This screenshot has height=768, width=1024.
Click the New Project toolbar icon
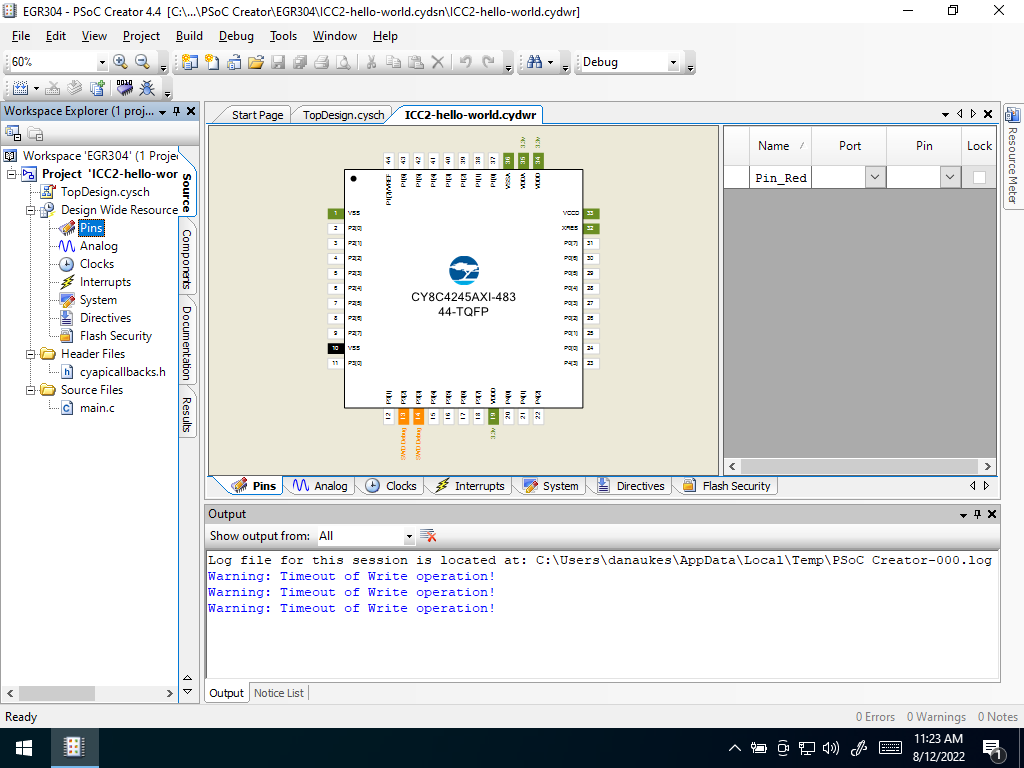coord(189,62)
